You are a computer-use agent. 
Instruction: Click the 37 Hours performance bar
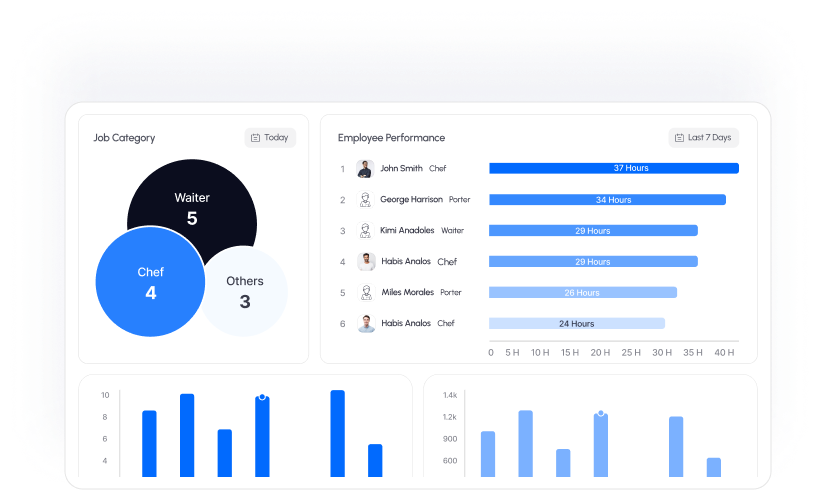[x=613, y=168]
